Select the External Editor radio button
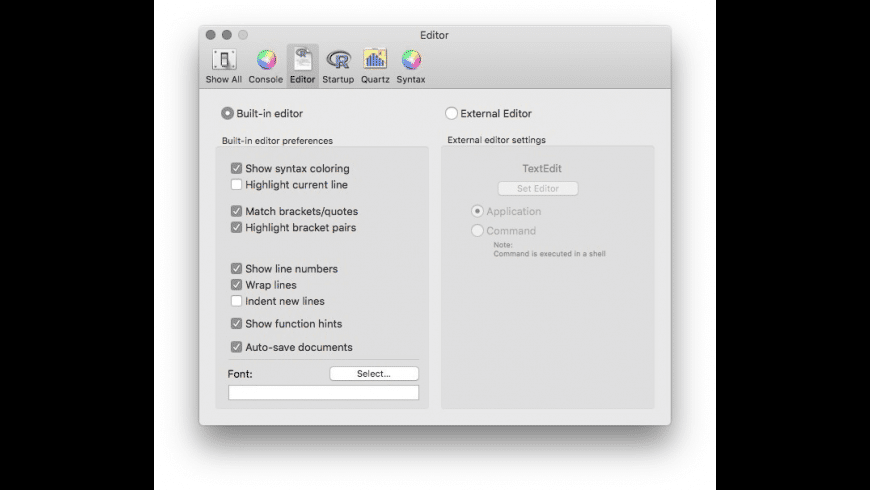This screenshot has width=870, height=490. [x=451, y=113]
